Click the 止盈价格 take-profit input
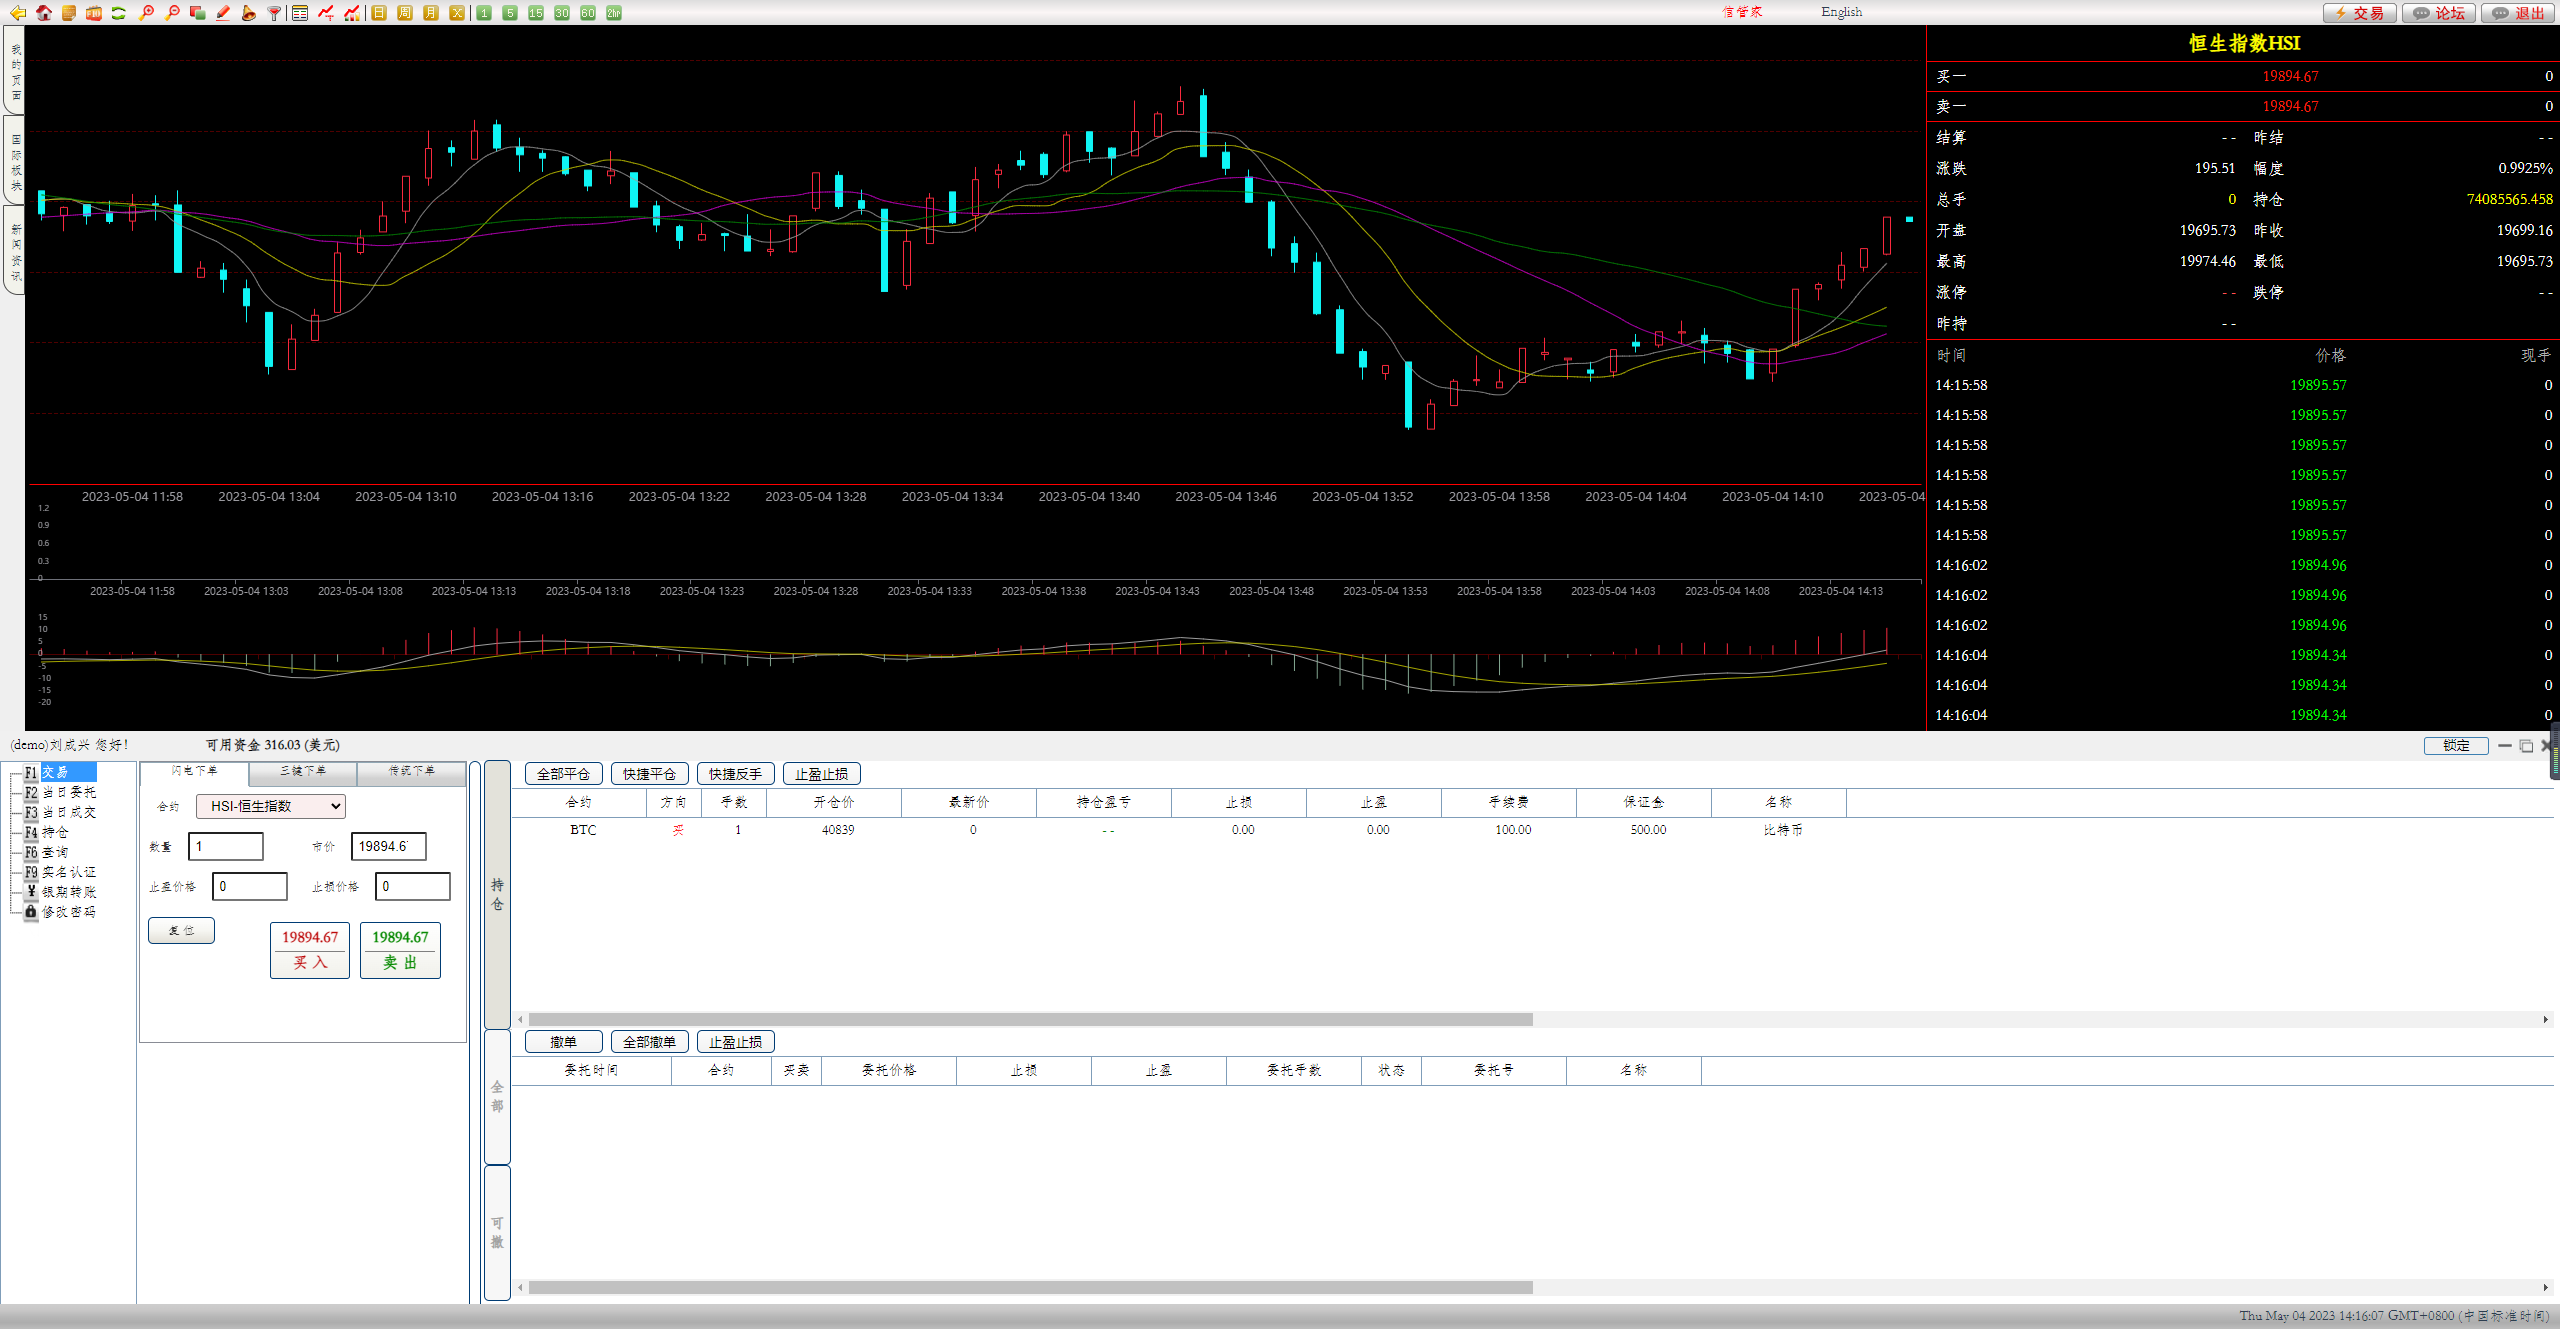The width and height of the screenshot is (2560, 1329). click(250, 887)
